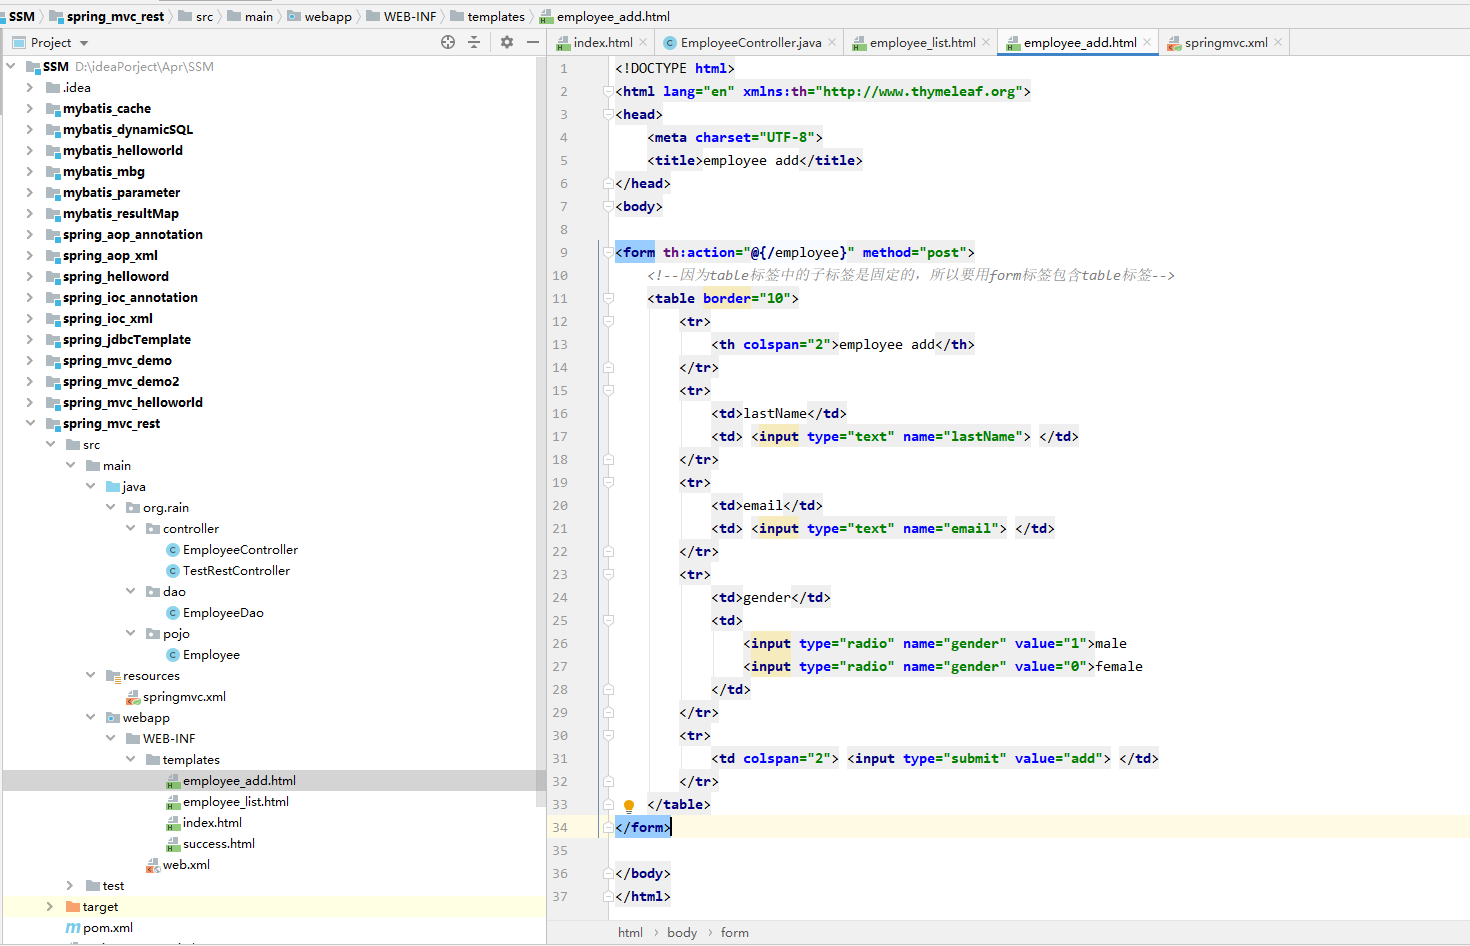Open pom.xml in project tree

(107, 927)
